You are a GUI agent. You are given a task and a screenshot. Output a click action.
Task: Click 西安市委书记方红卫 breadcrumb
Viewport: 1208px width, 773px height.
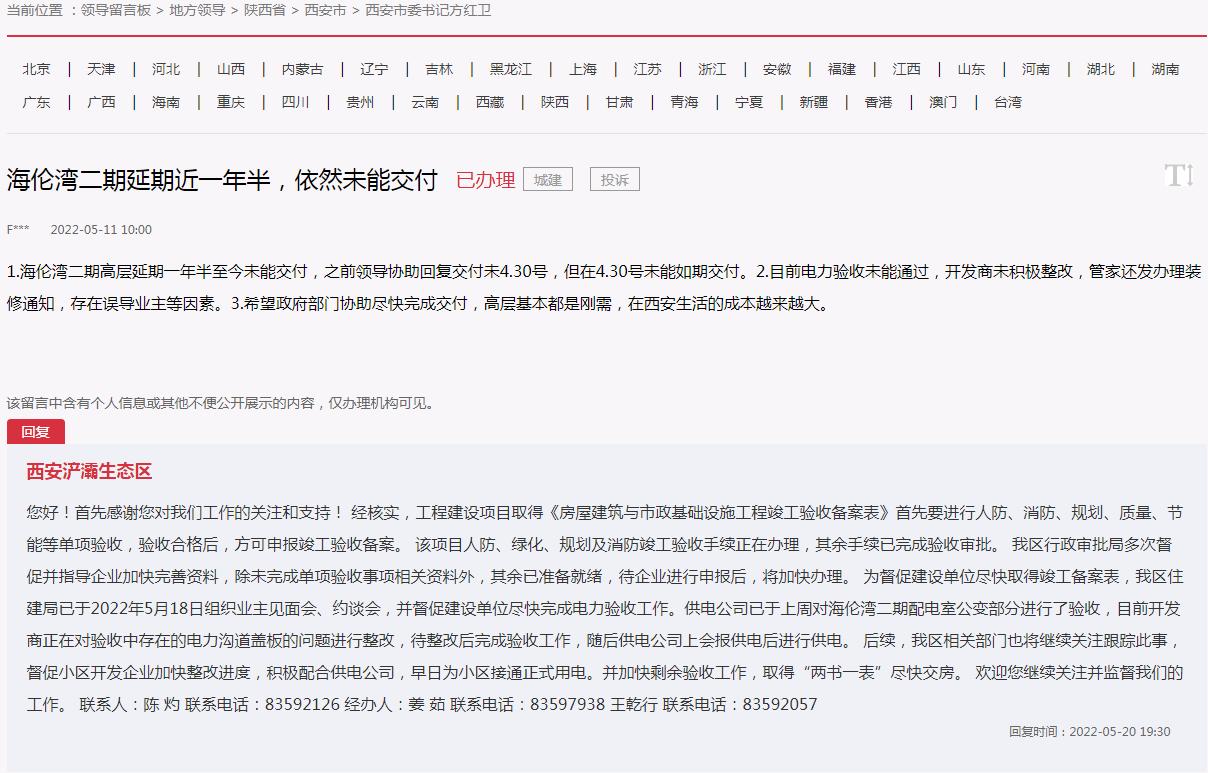[x=428, y=10]
